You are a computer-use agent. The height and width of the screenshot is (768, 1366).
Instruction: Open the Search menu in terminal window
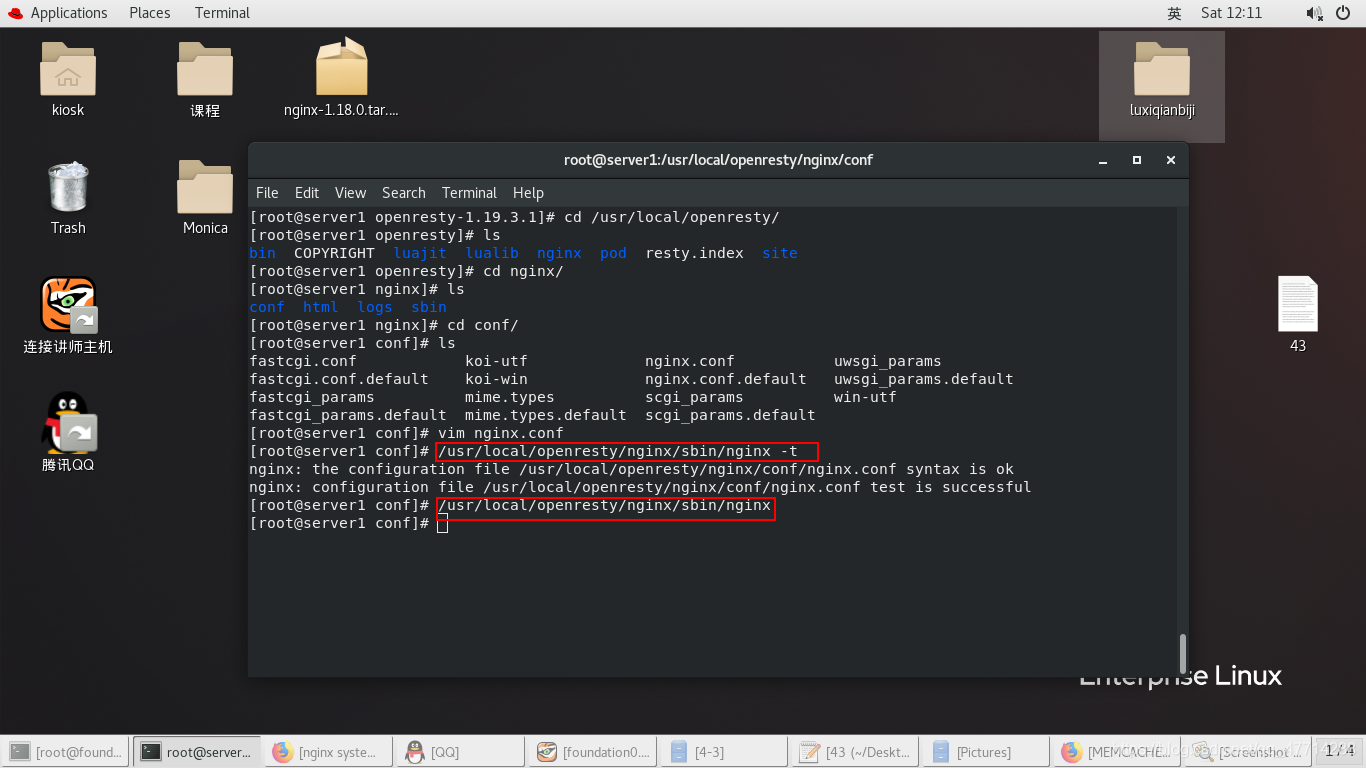coord(403,193)
